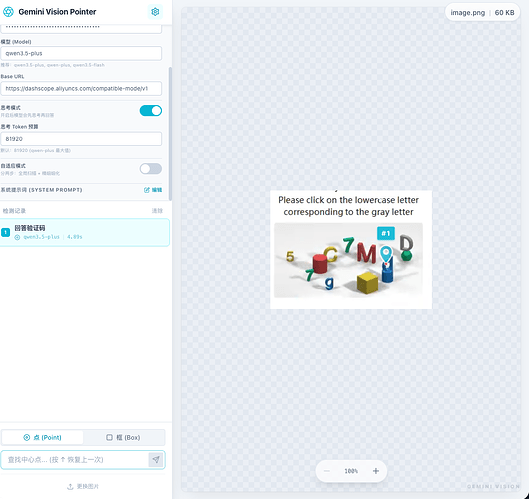
Task: Click the edit system prompt pencil icon
Action: point(146,190)
